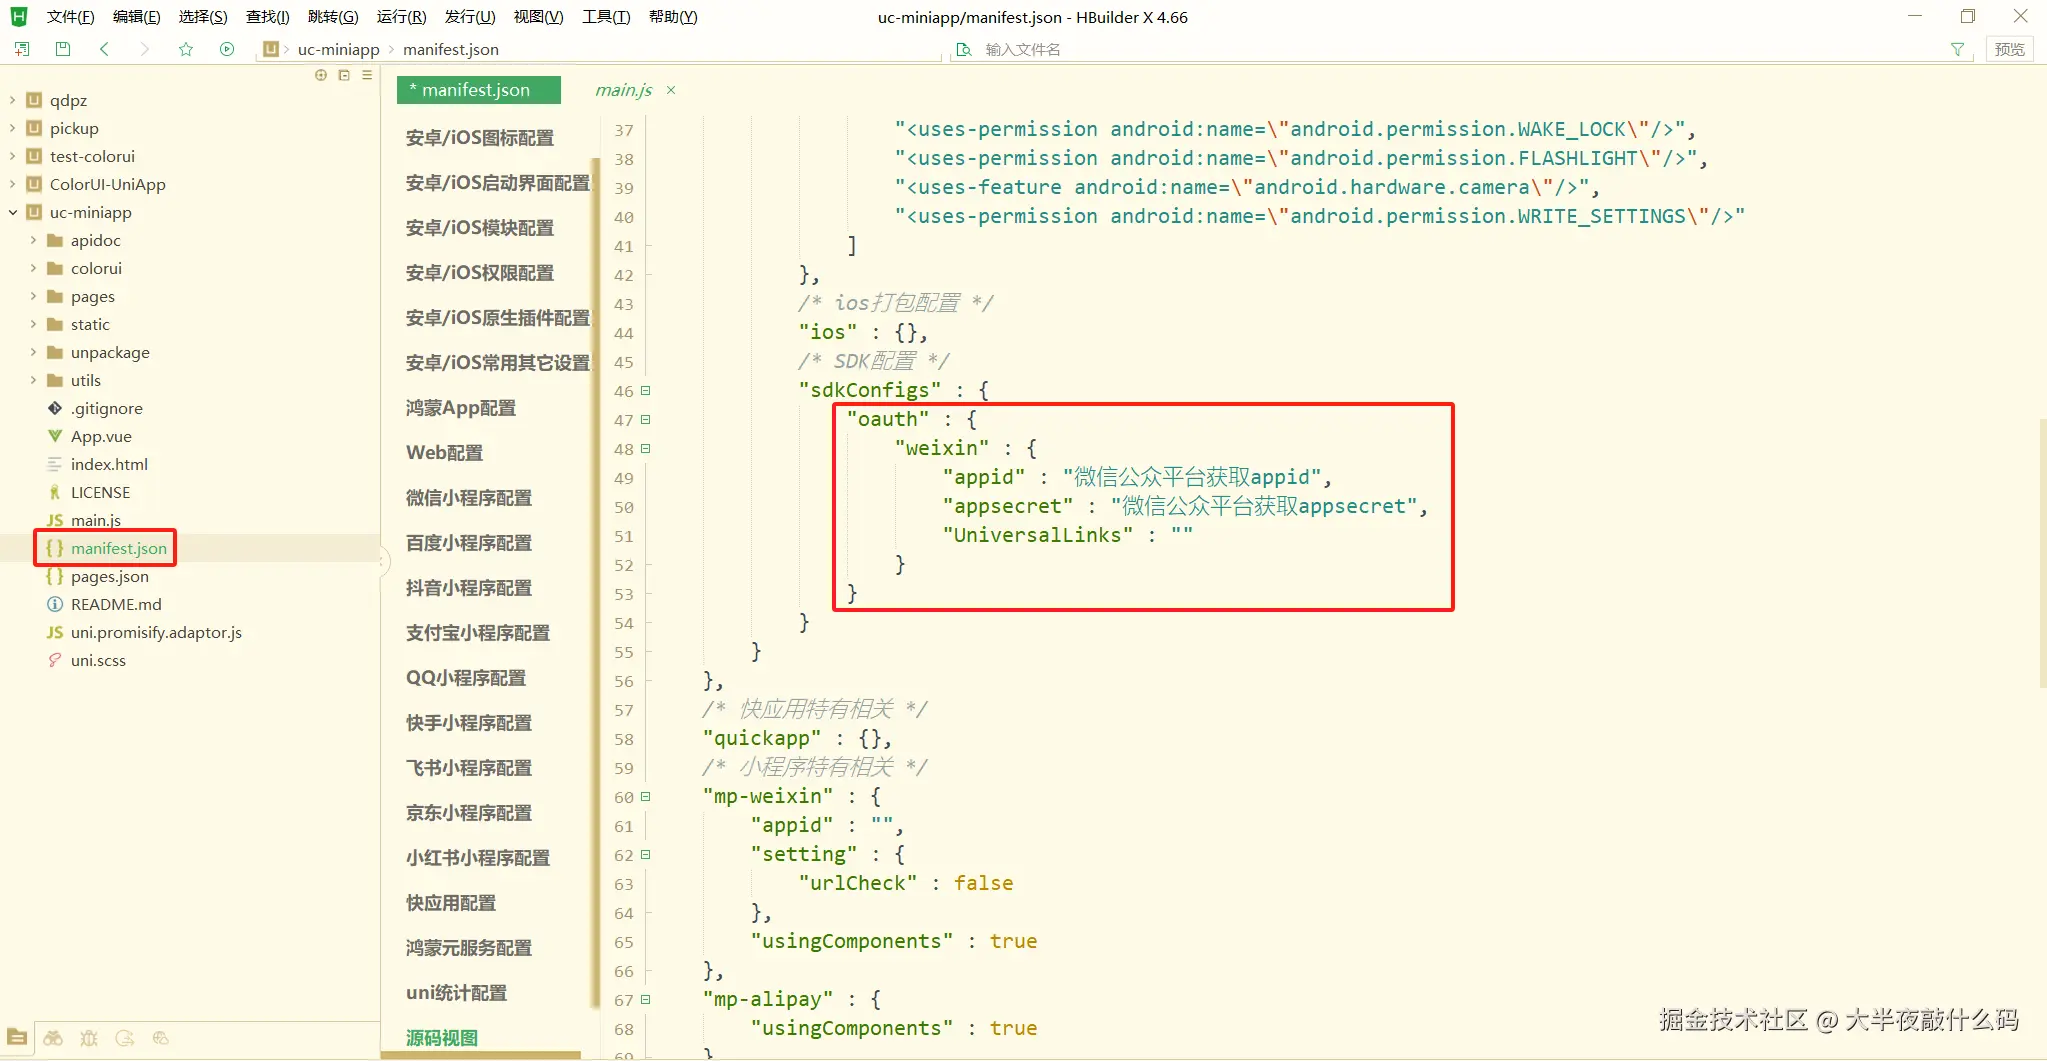Open the bug debug icon at bottom
Screen dimensions: 2047x1061
coord(89,1038)
